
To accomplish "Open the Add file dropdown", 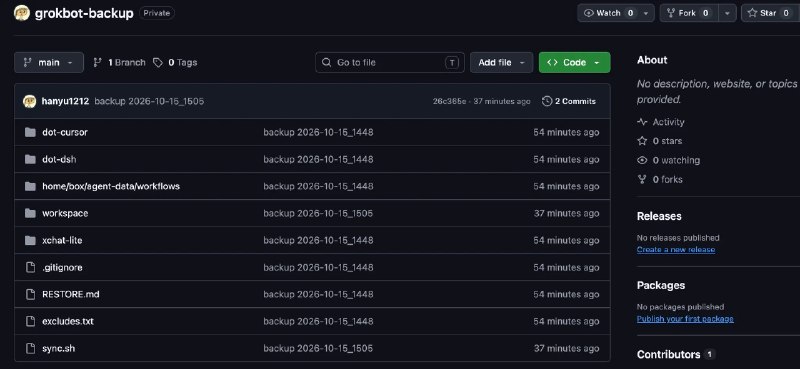I will [502, 62].
